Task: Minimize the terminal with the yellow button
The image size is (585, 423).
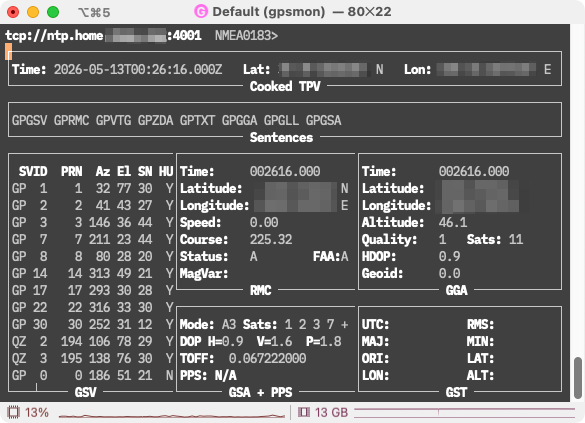Action: click(33, 12)
